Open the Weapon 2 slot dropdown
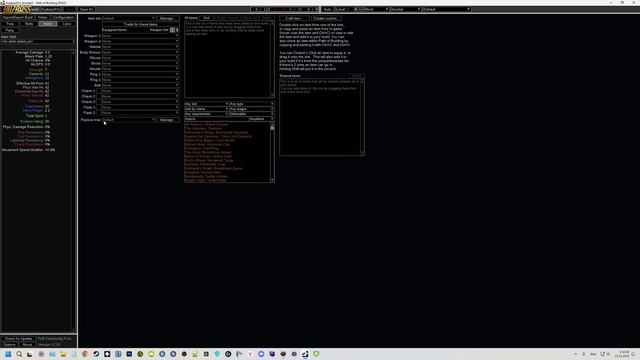The image size is (640, 360). 140,41
